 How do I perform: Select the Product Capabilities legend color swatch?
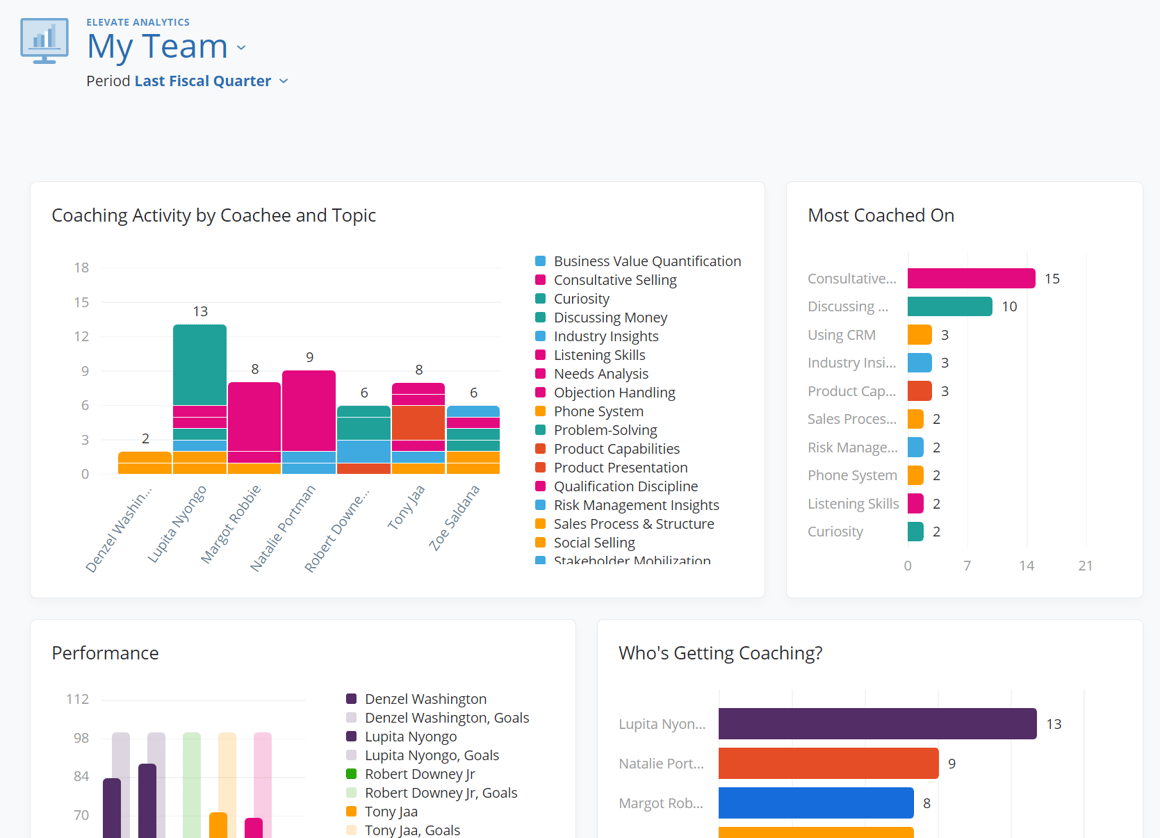[x=540, y=448]
